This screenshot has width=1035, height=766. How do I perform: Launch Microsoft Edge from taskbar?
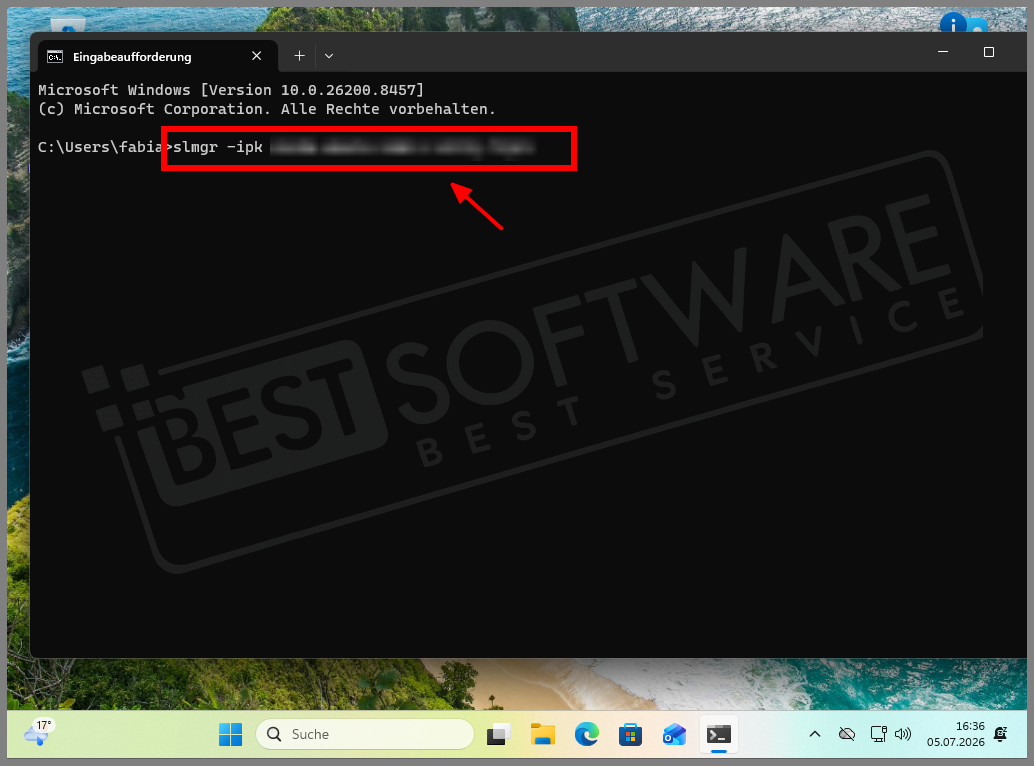[587, 734]
